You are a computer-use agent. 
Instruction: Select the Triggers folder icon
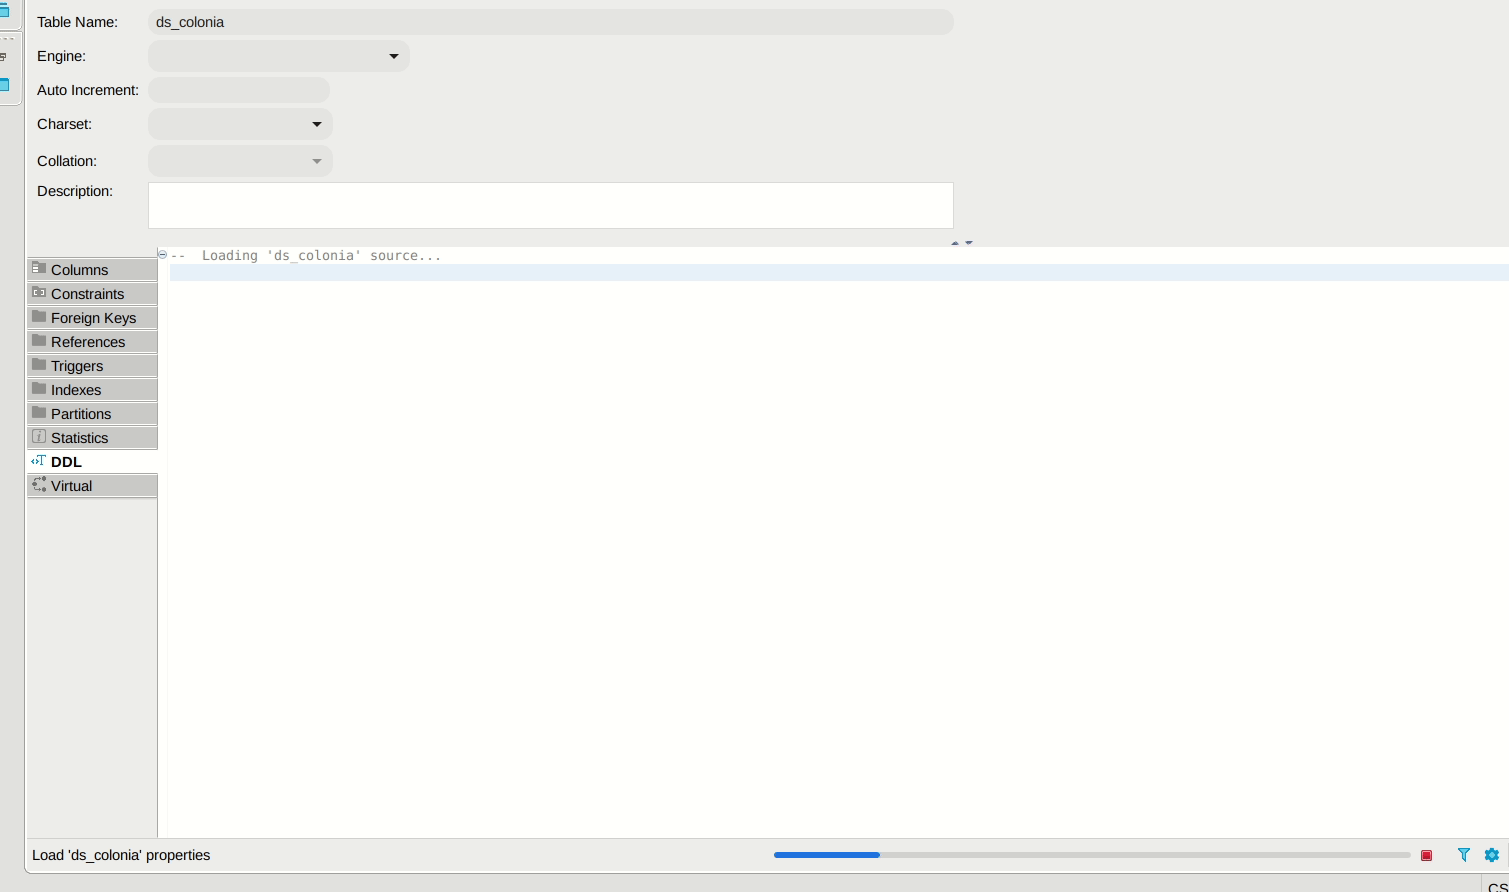tap(39, 364)
